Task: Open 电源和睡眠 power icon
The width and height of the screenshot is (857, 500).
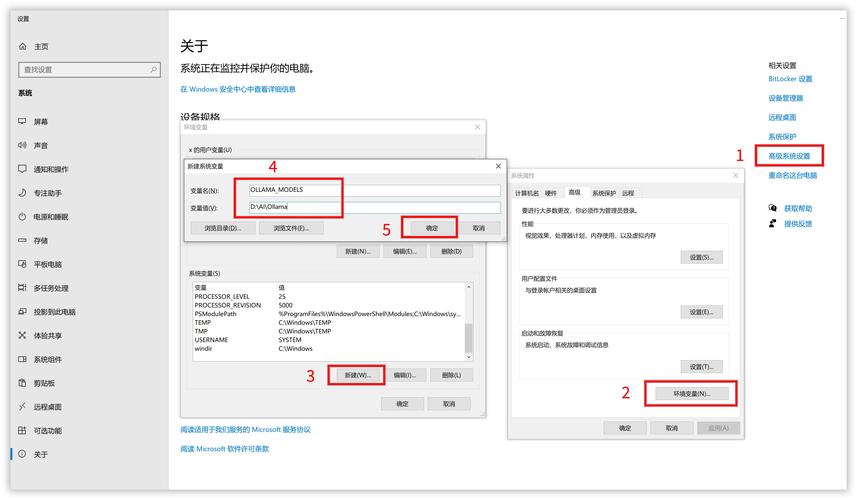Action: point(22,217)
